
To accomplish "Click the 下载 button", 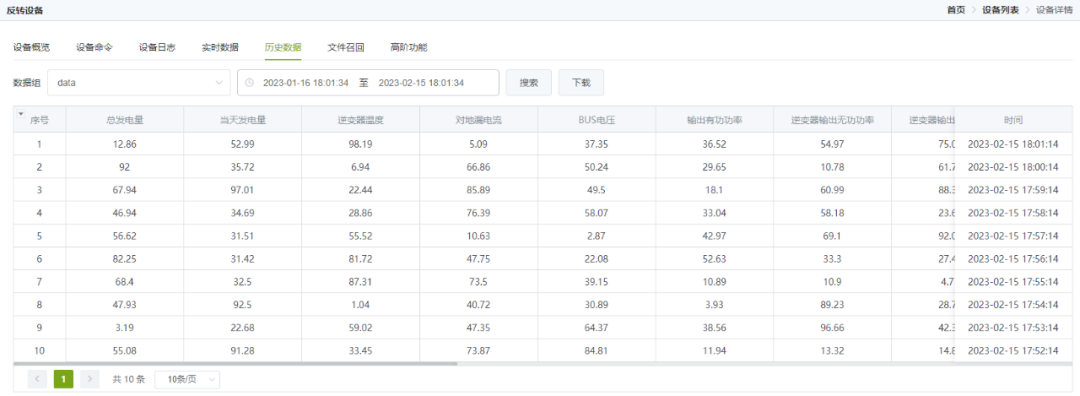I will [x=581, y=83].
